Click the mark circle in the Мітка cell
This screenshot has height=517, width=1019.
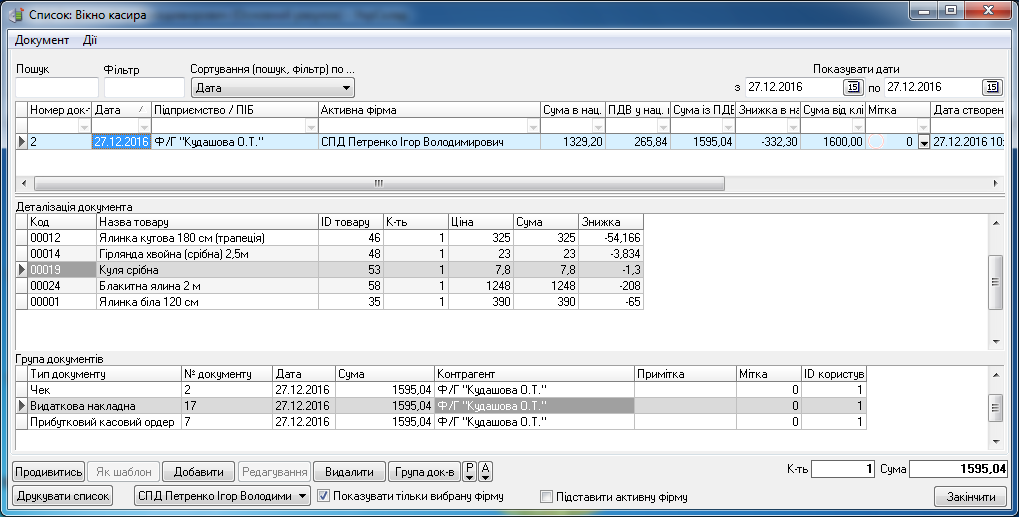pos(876,143)
